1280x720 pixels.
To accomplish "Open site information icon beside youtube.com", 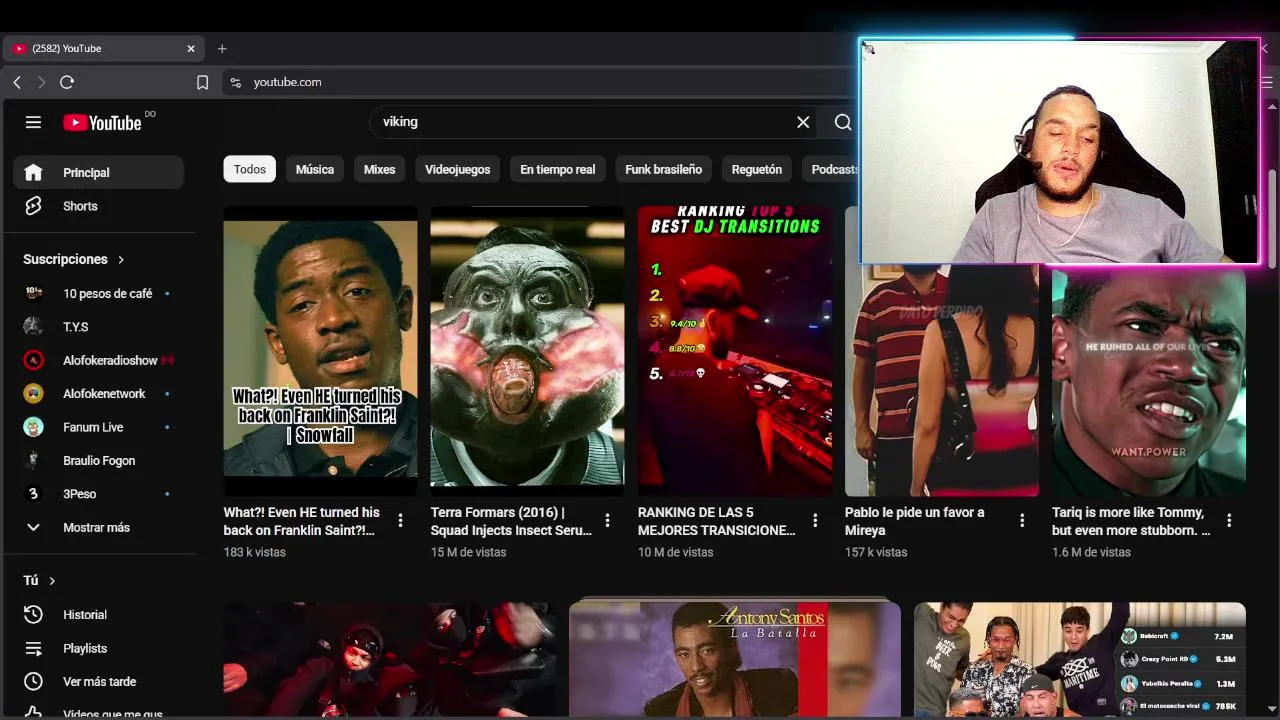I will point(236,82).
